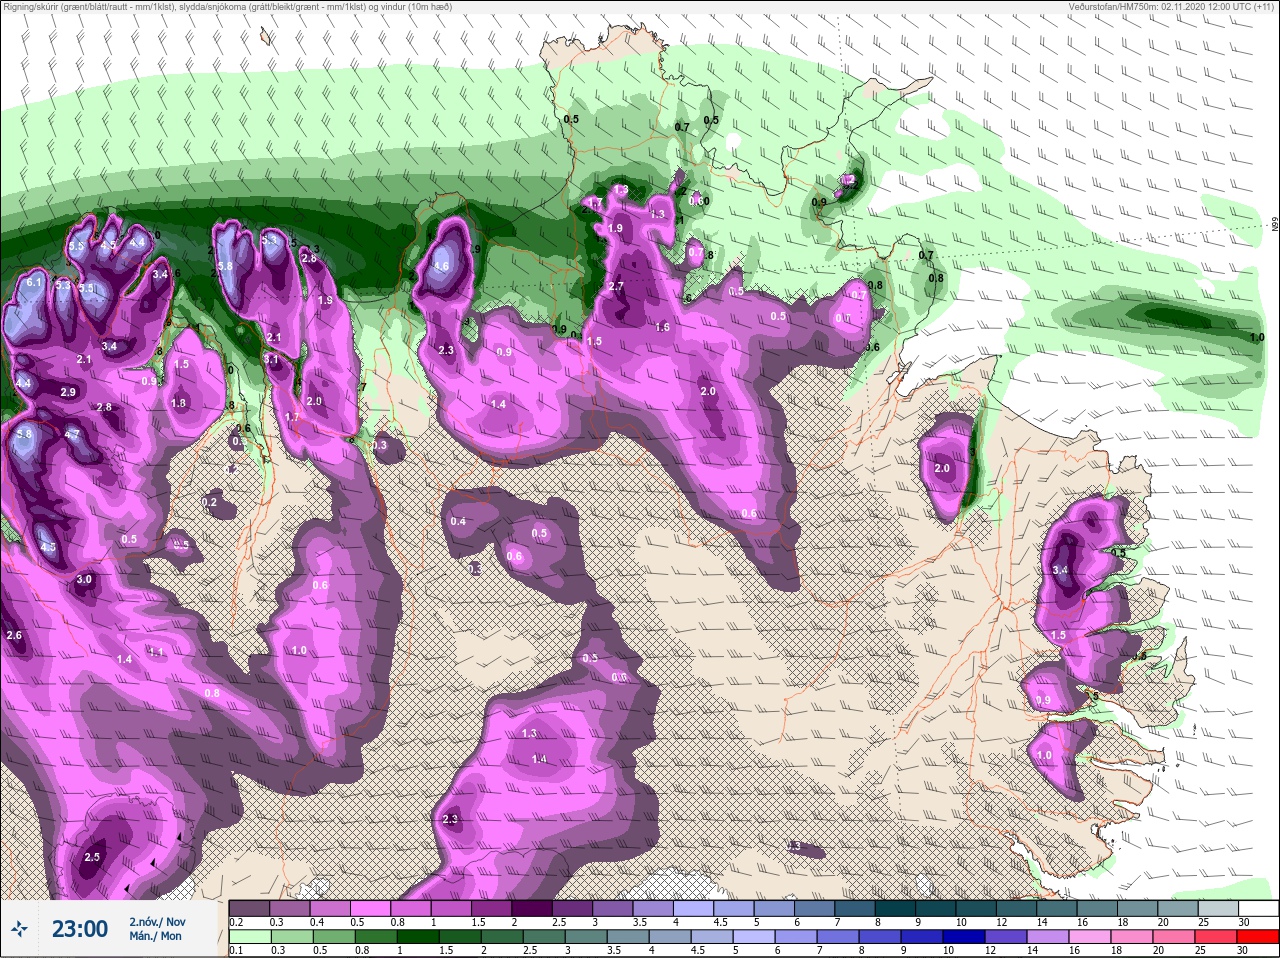Click the 2.7 precipitation value on the map
Viewport: 1280px width, 958px height.
click(616, 286)
